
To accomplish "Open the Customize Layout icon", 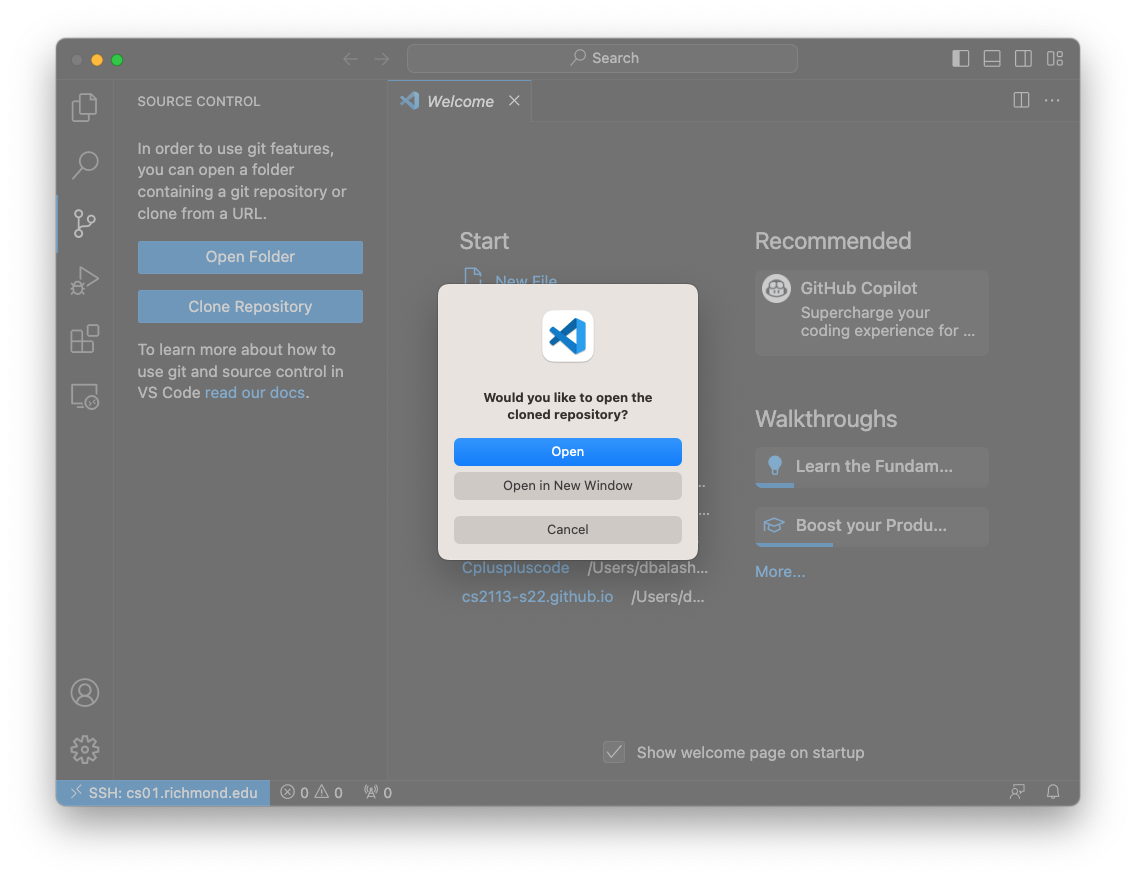I will (x=1055, y=59).
